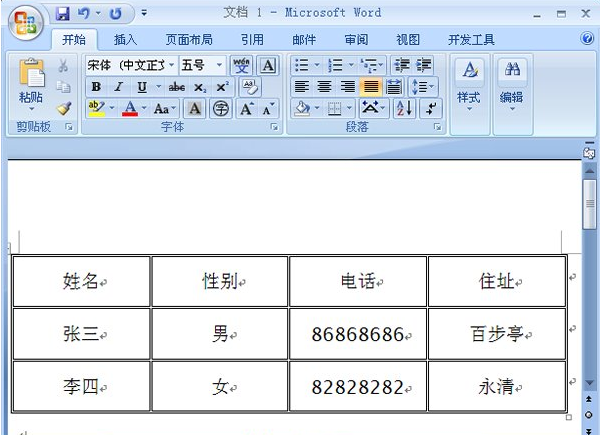Screen dimensions: 600x435
Task: Open the Asian layout menu
Action: [x=373, y=109]
